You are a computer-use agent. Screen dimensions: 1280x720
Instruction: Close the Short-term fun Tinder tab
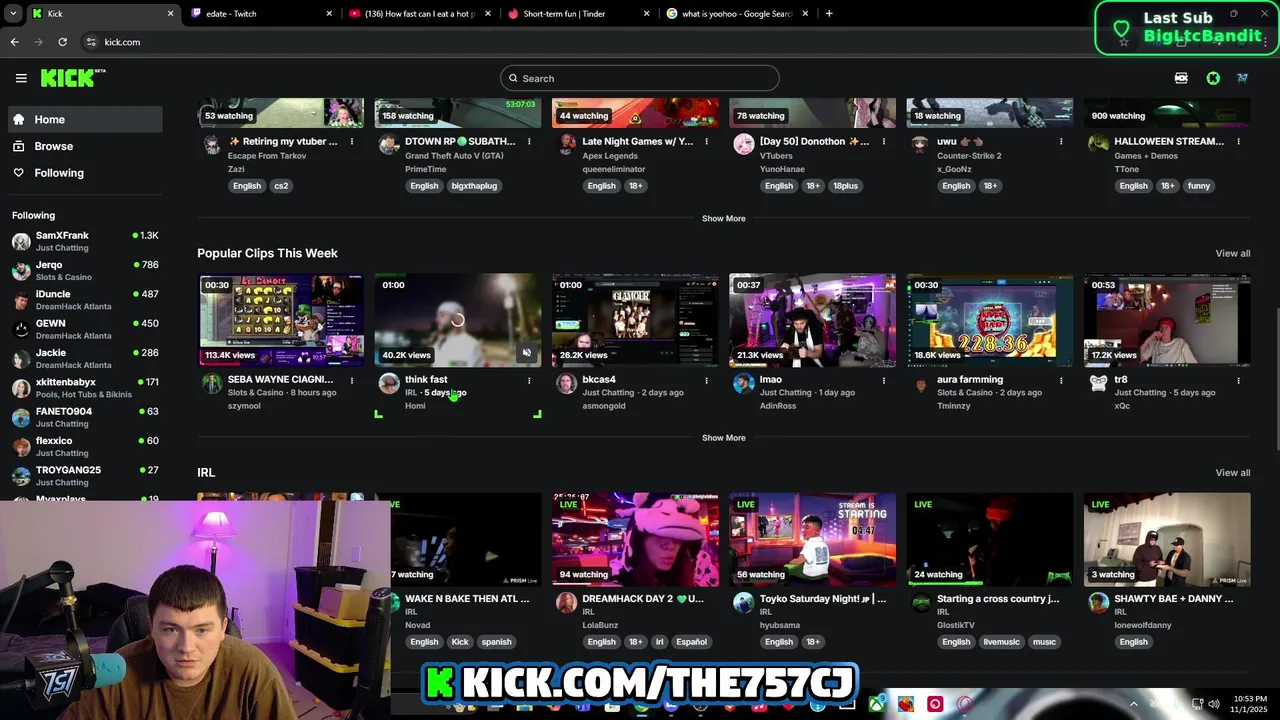pos(646,14)
